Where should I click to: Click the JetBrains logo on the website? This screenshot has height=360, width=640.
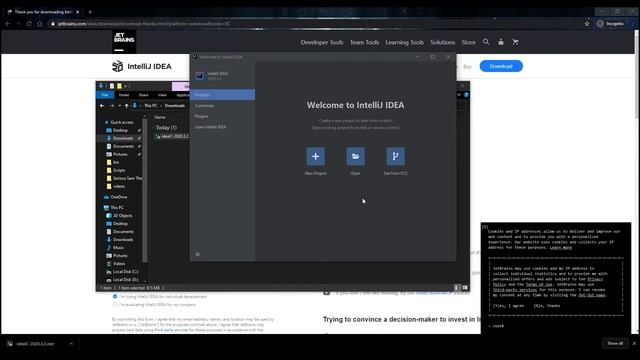pyautogui.click(x=124, y=41)
